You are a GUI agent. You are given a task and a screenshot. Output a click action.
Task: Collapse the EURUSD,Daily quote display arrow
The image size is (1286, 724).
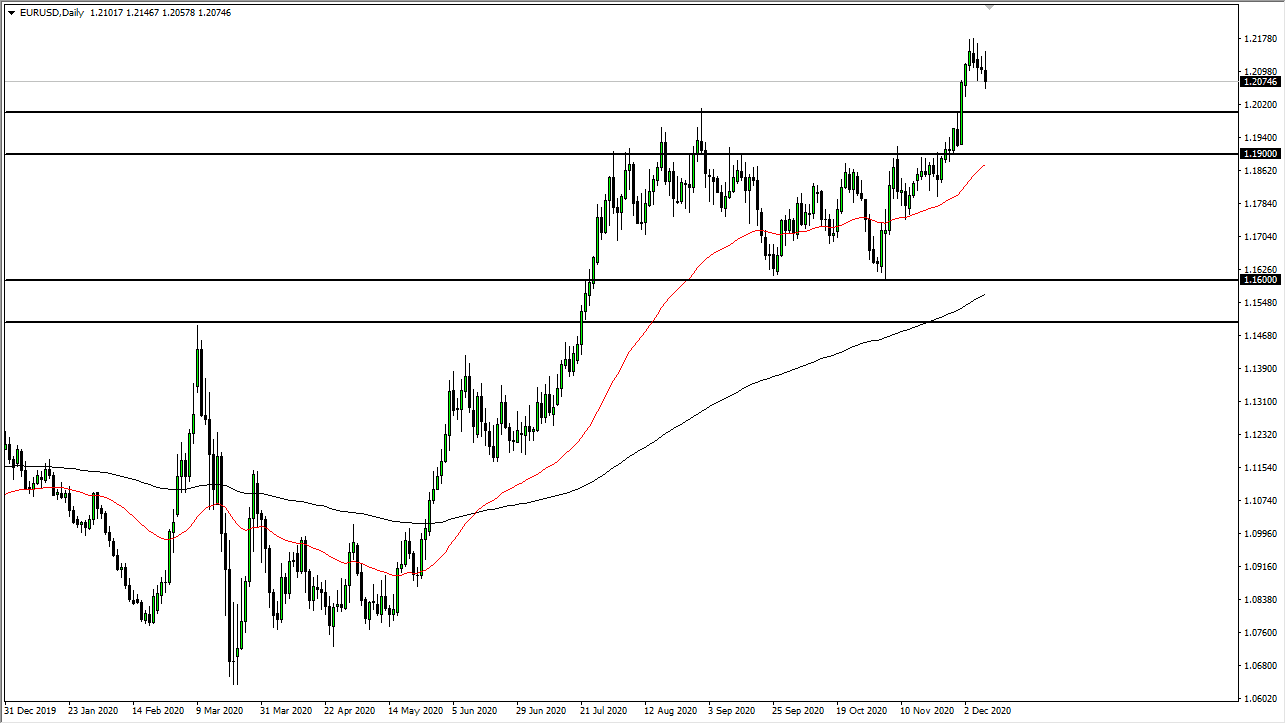click(x=10, y=13)
